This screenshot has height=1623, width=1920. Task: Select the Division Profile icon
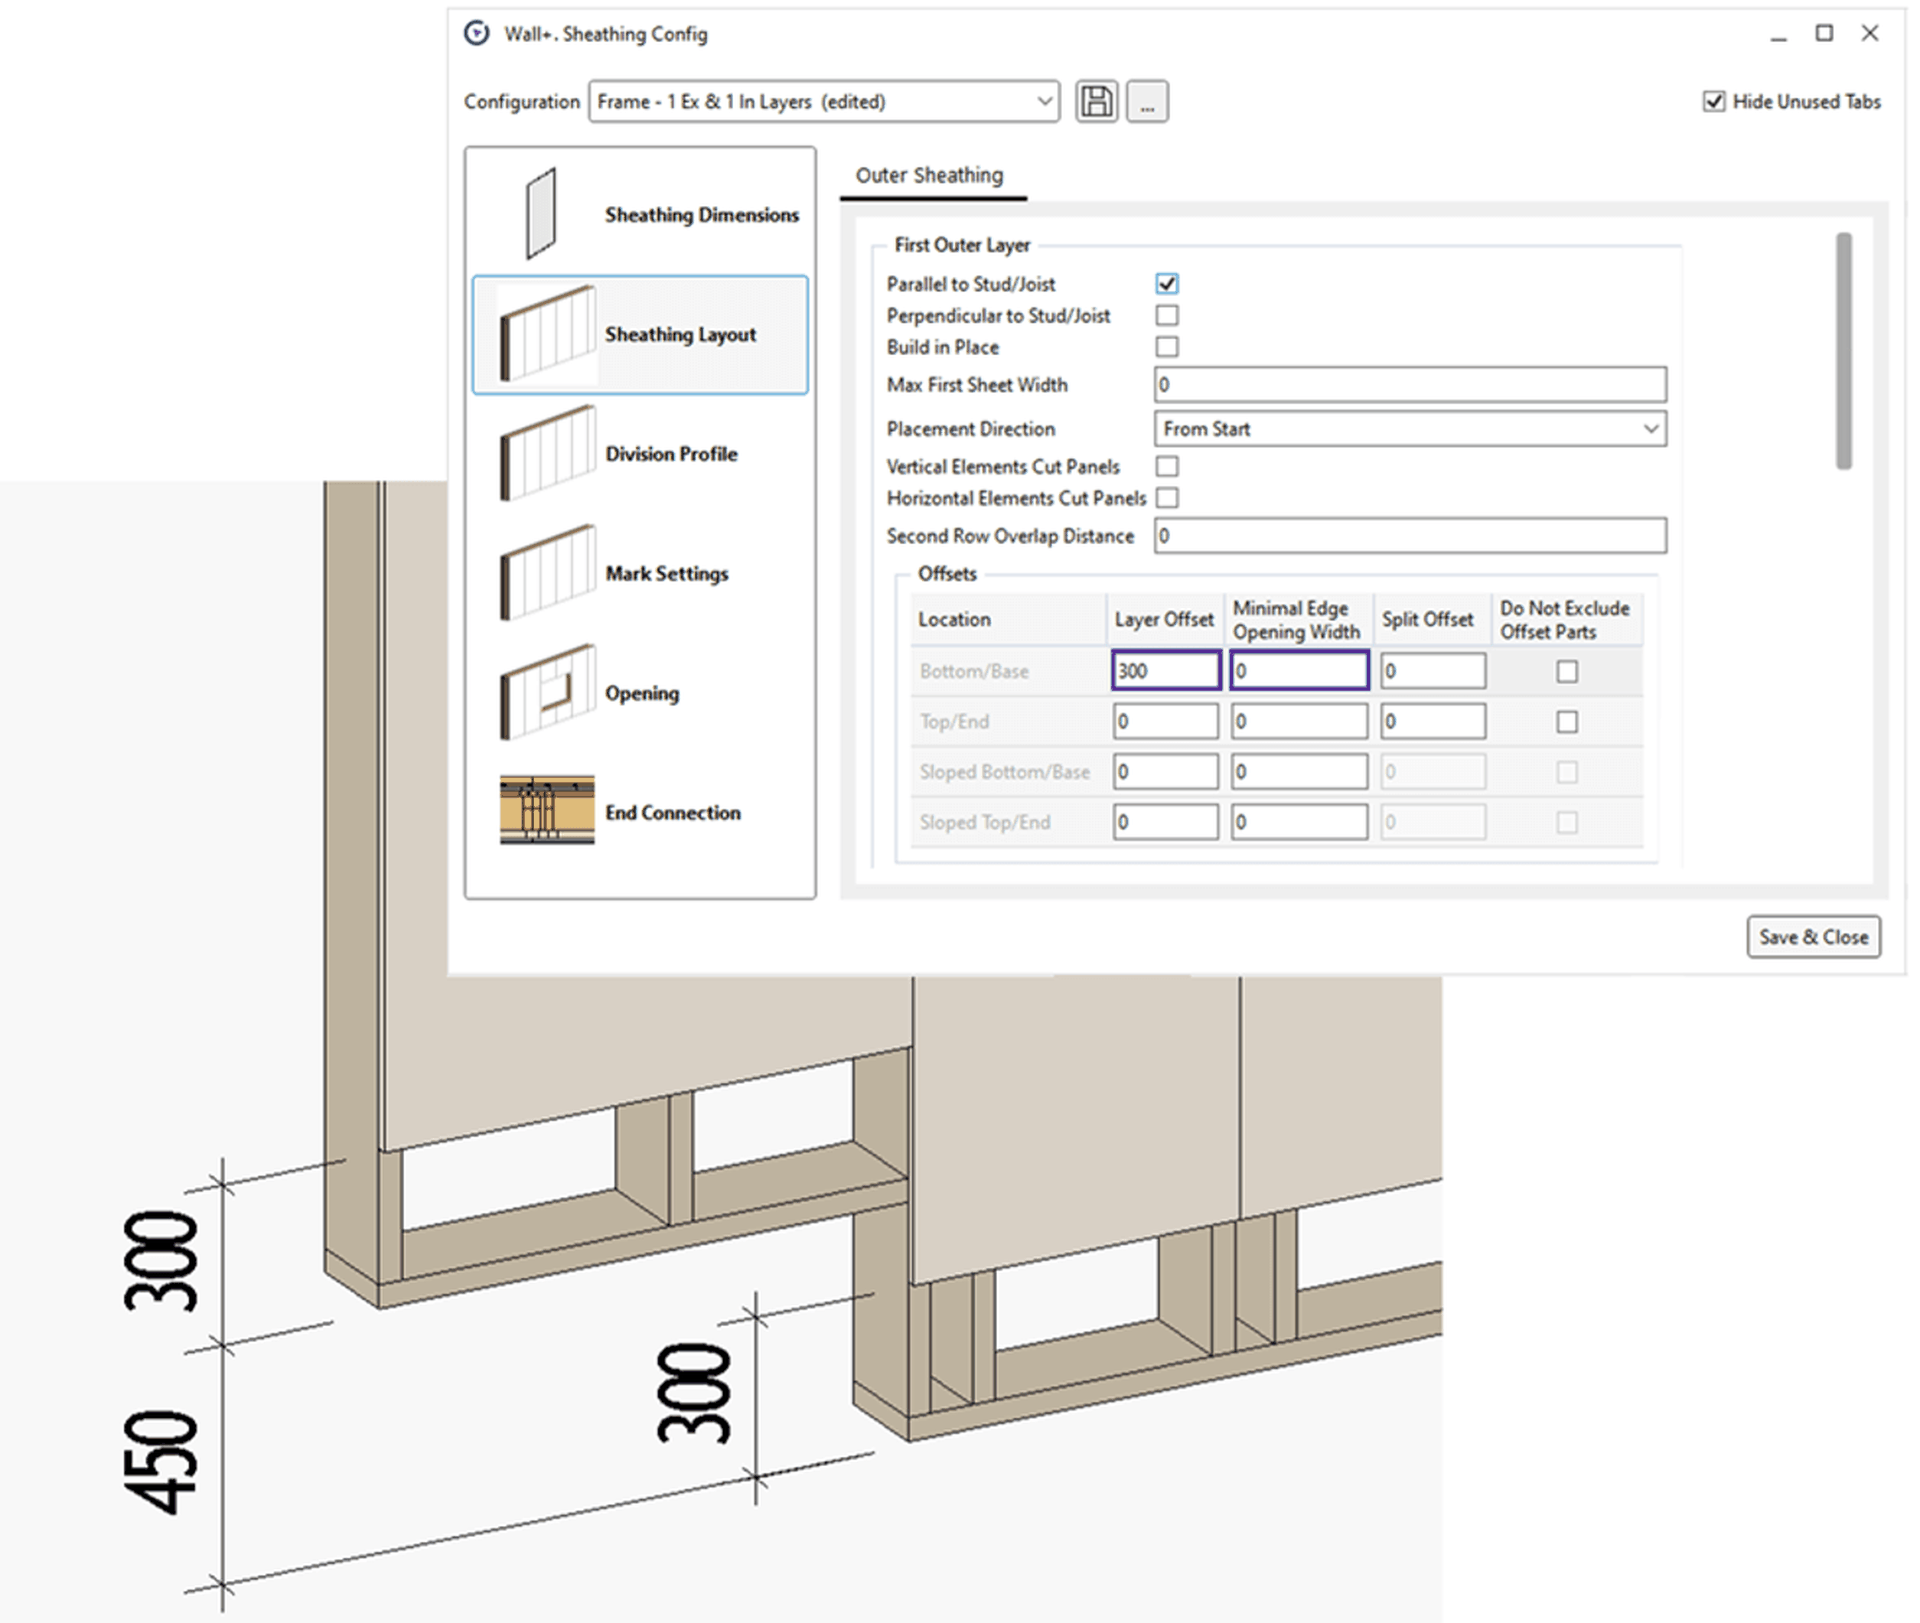click(545, 453)
